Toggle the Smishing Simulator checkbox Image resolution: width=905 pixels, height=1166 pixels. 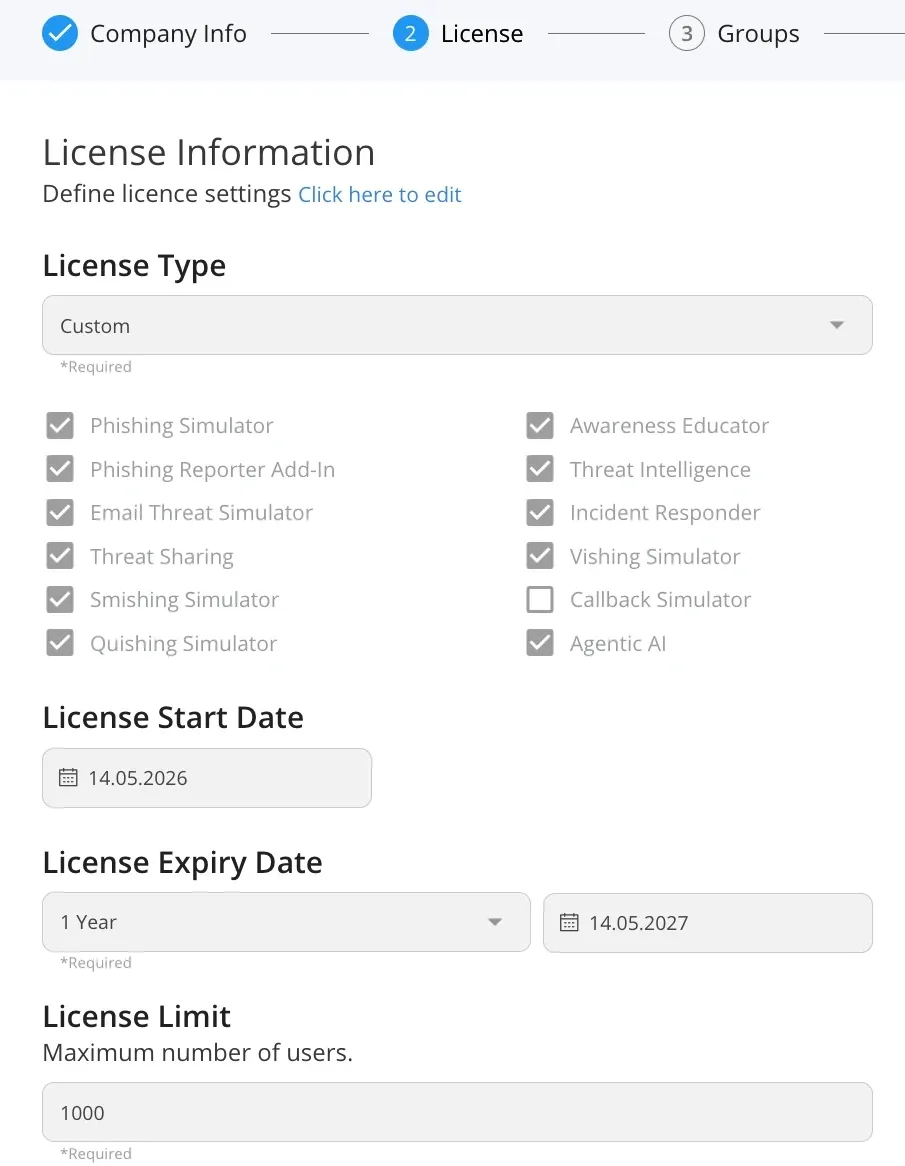60,599
